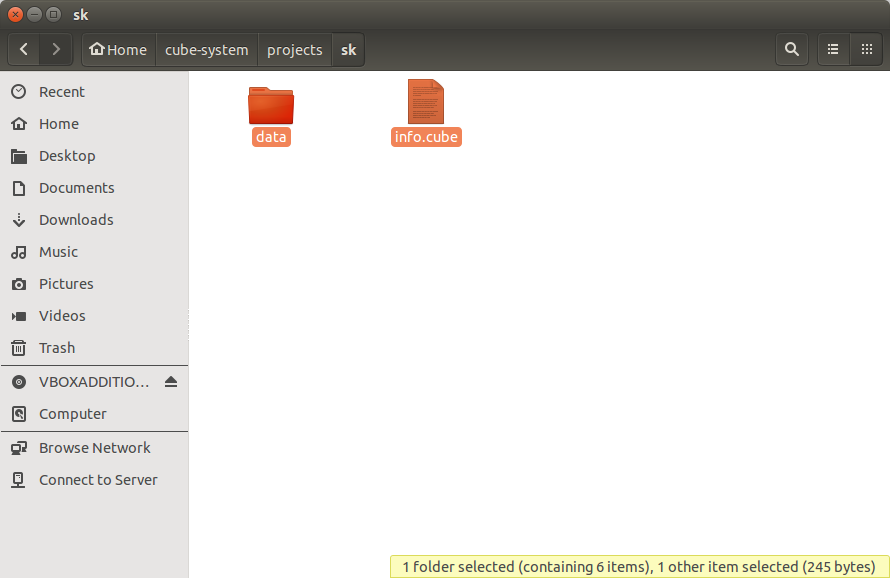Click the Music note icon

pos(19,252)
